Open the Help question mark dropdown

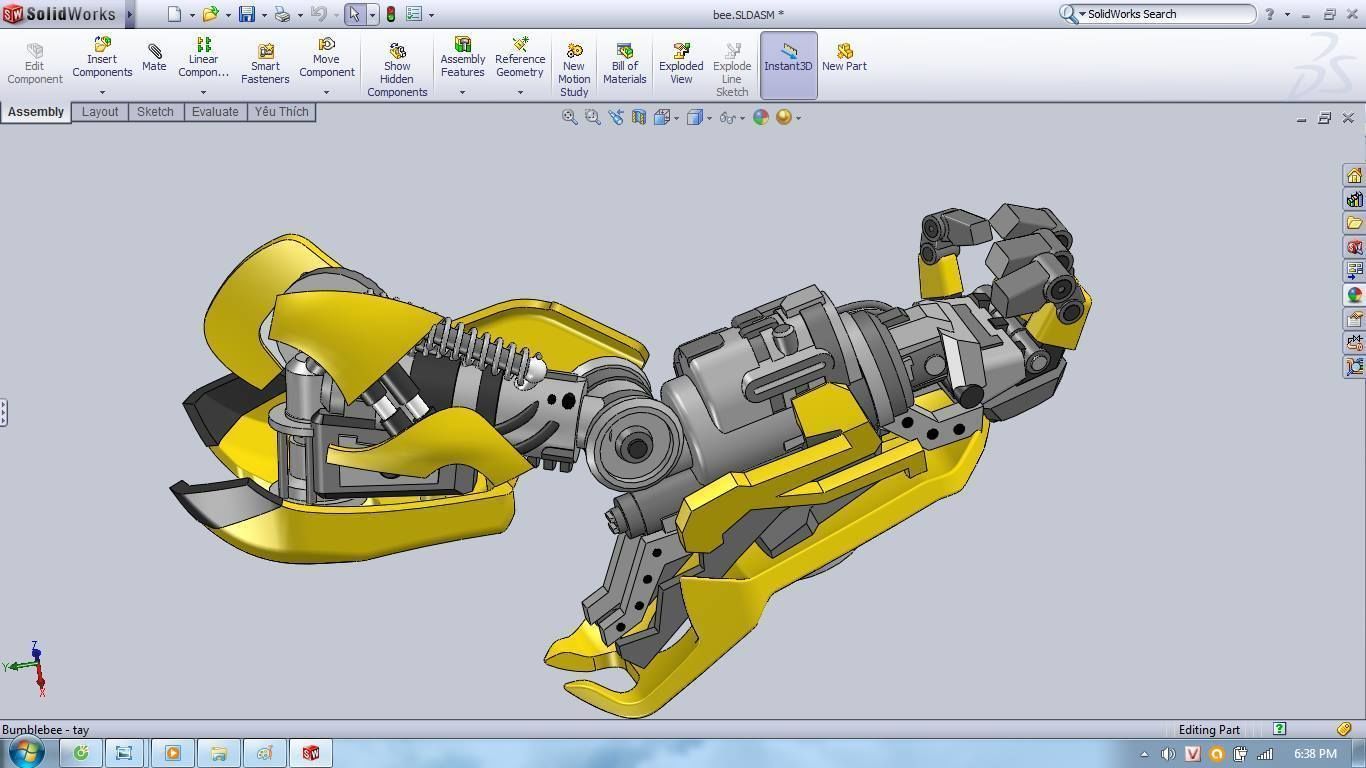click(1287, 14)
